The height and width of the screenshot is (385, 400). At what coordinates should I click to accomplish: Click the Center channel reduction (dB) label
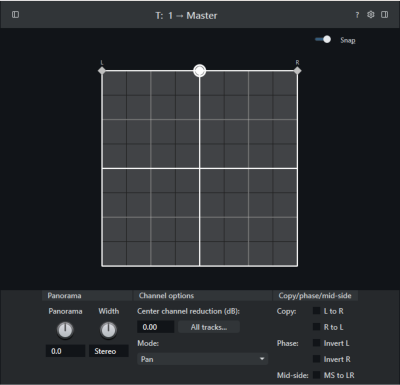tap(188, 311)
